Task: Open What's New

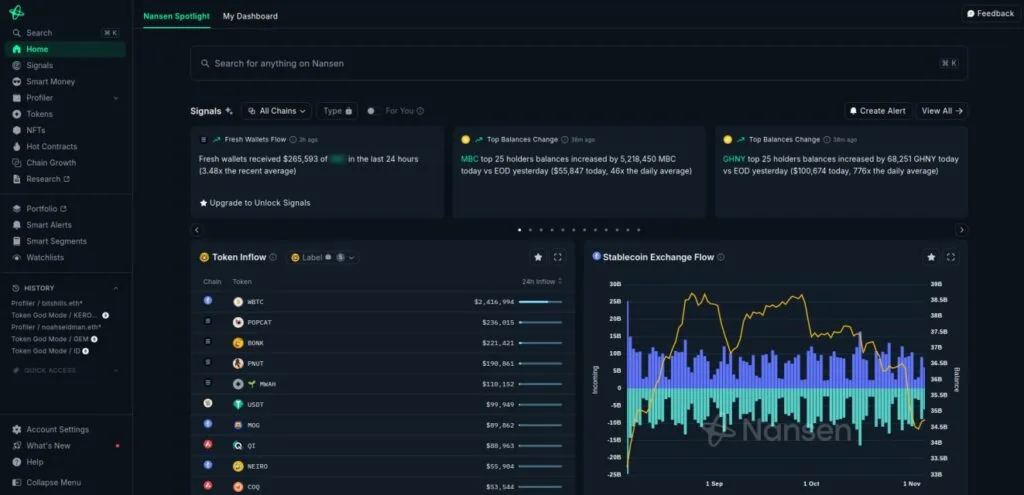Action: click(48, 445)
